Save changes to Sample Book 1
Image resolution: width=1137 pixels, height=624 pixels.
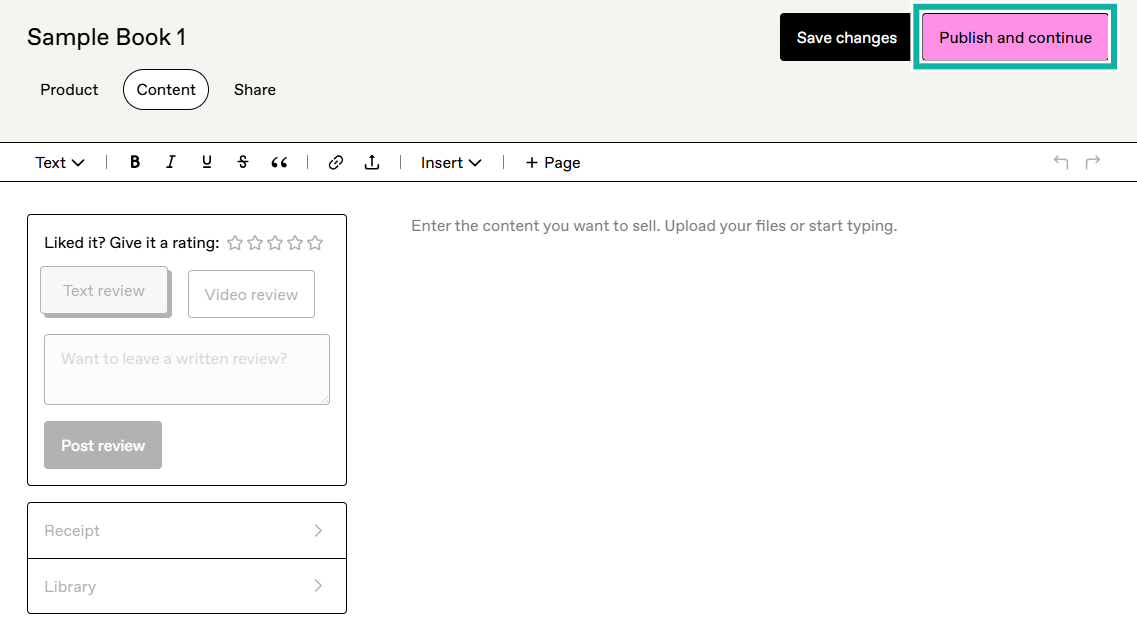845,37
